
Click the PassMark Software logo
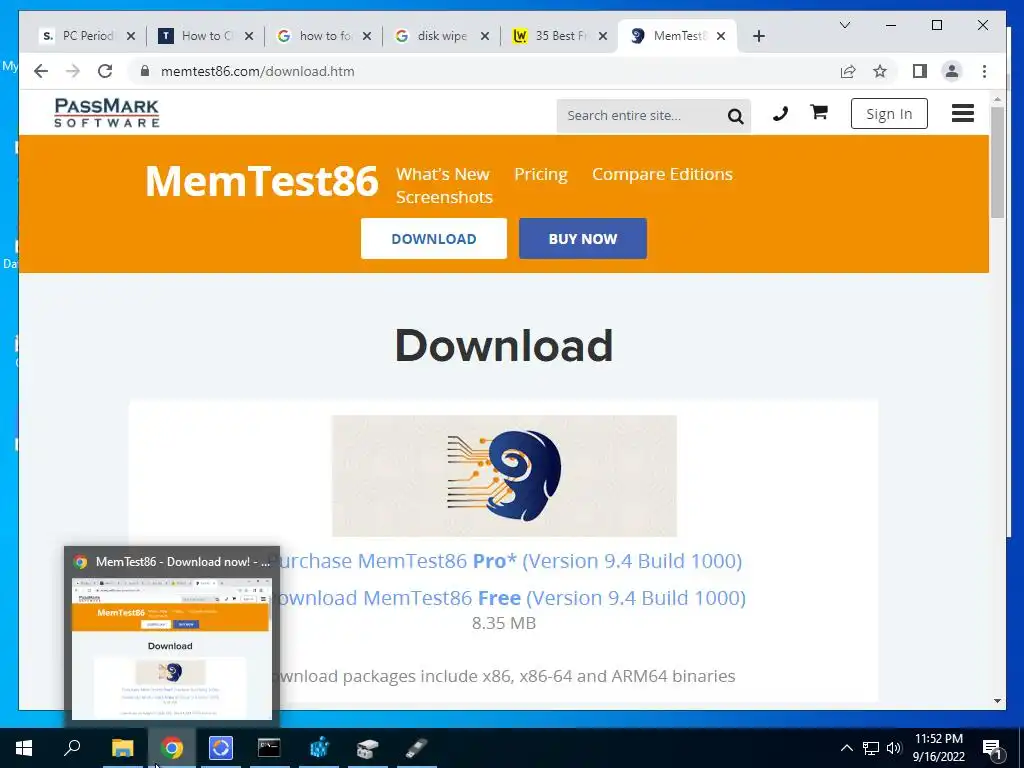[106, 113]
